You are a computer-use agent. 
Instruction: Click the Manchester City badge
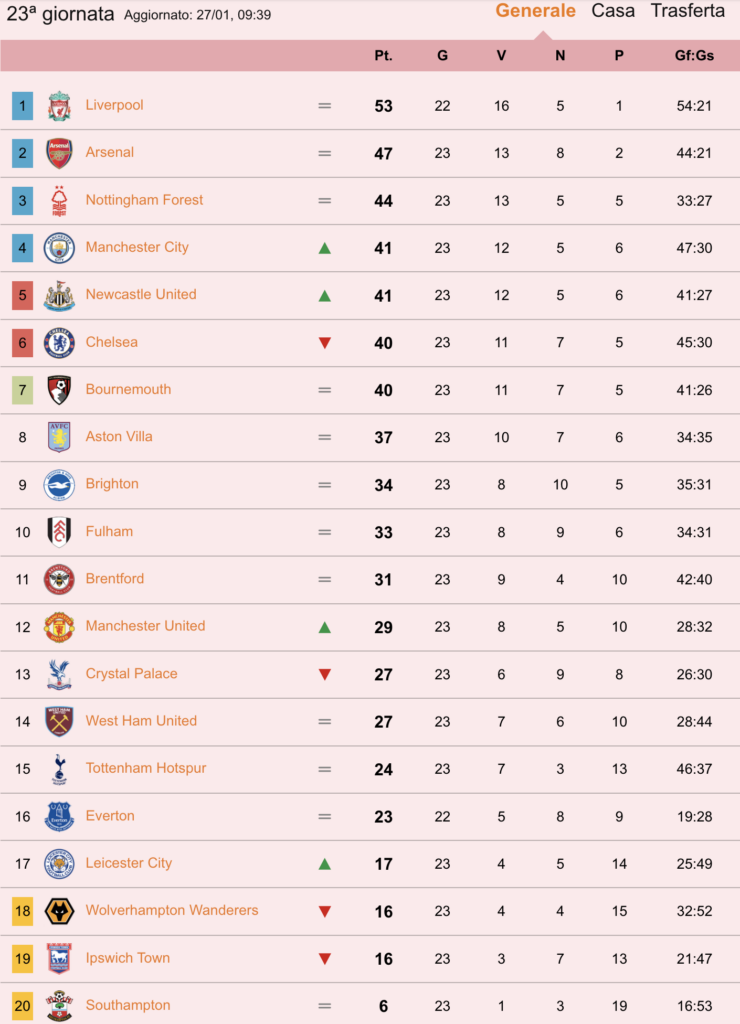tap(59, 248)
